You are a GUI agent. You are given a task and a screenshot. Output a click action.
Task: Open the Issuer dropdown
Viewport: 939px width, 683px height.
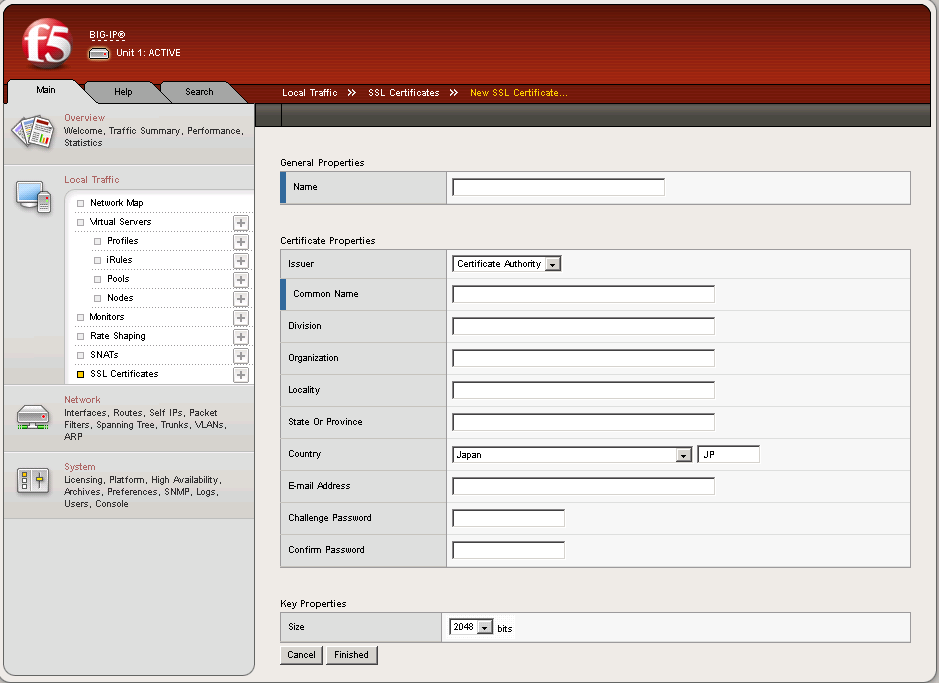tap(507, 264)
